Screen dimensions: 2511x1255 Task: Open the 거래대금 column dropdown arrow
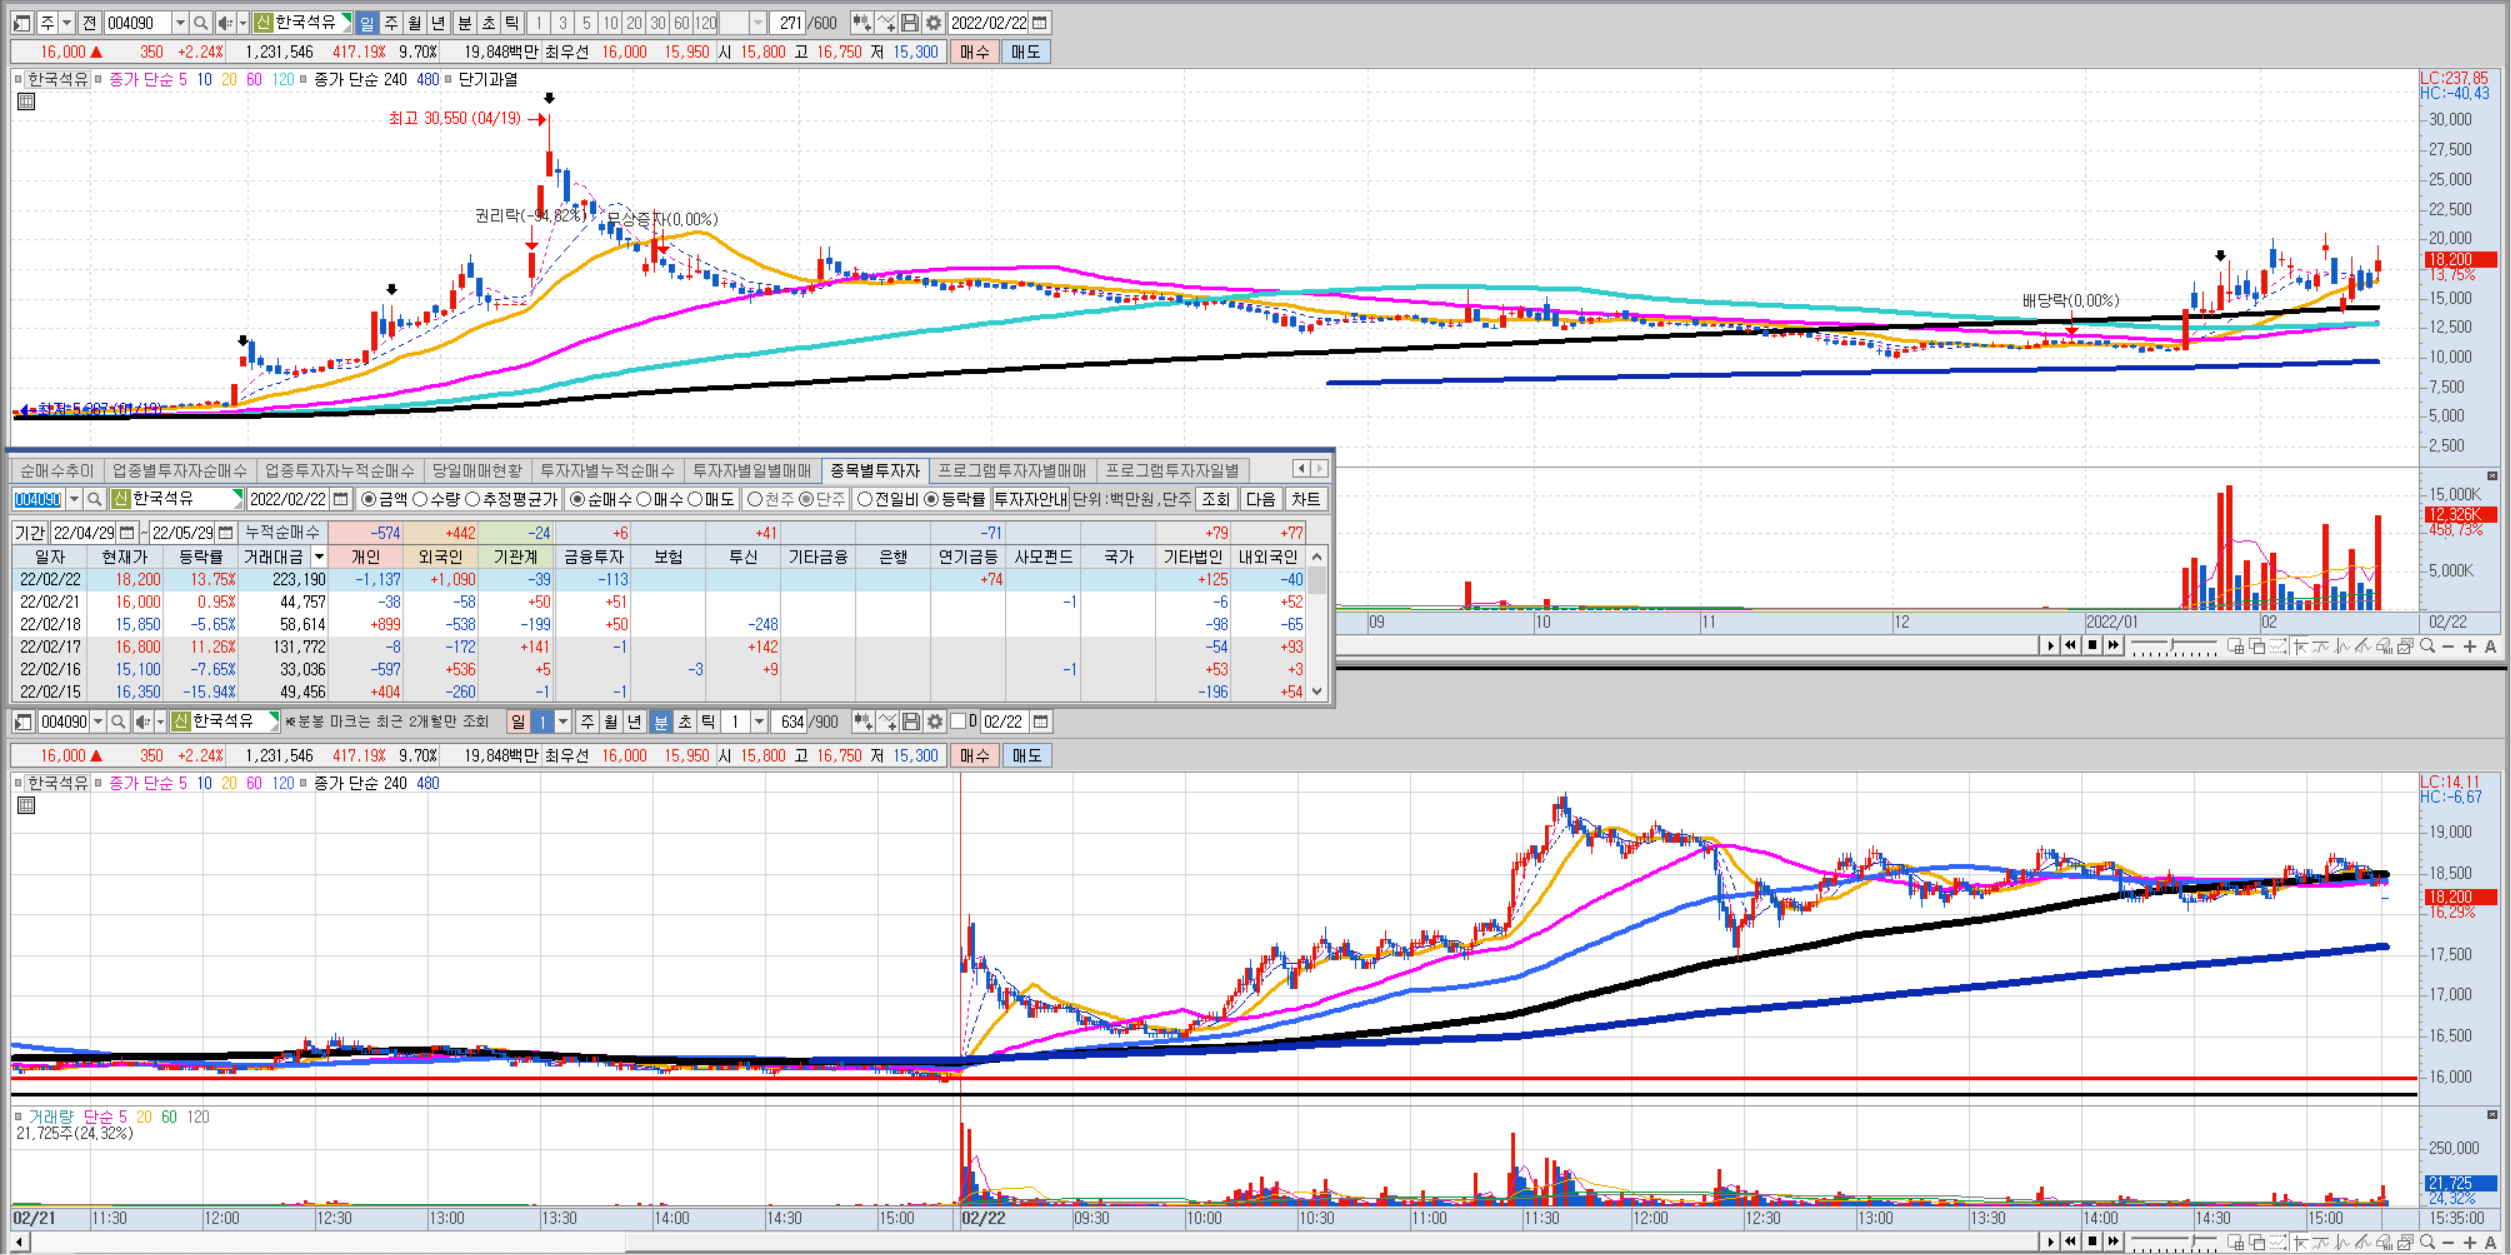(319, 557)
